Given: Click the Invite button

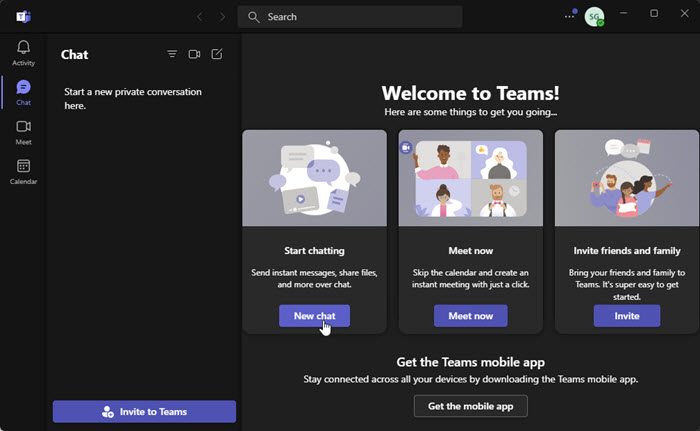Looking at the screenshot, I should click(x=627, y=316).
